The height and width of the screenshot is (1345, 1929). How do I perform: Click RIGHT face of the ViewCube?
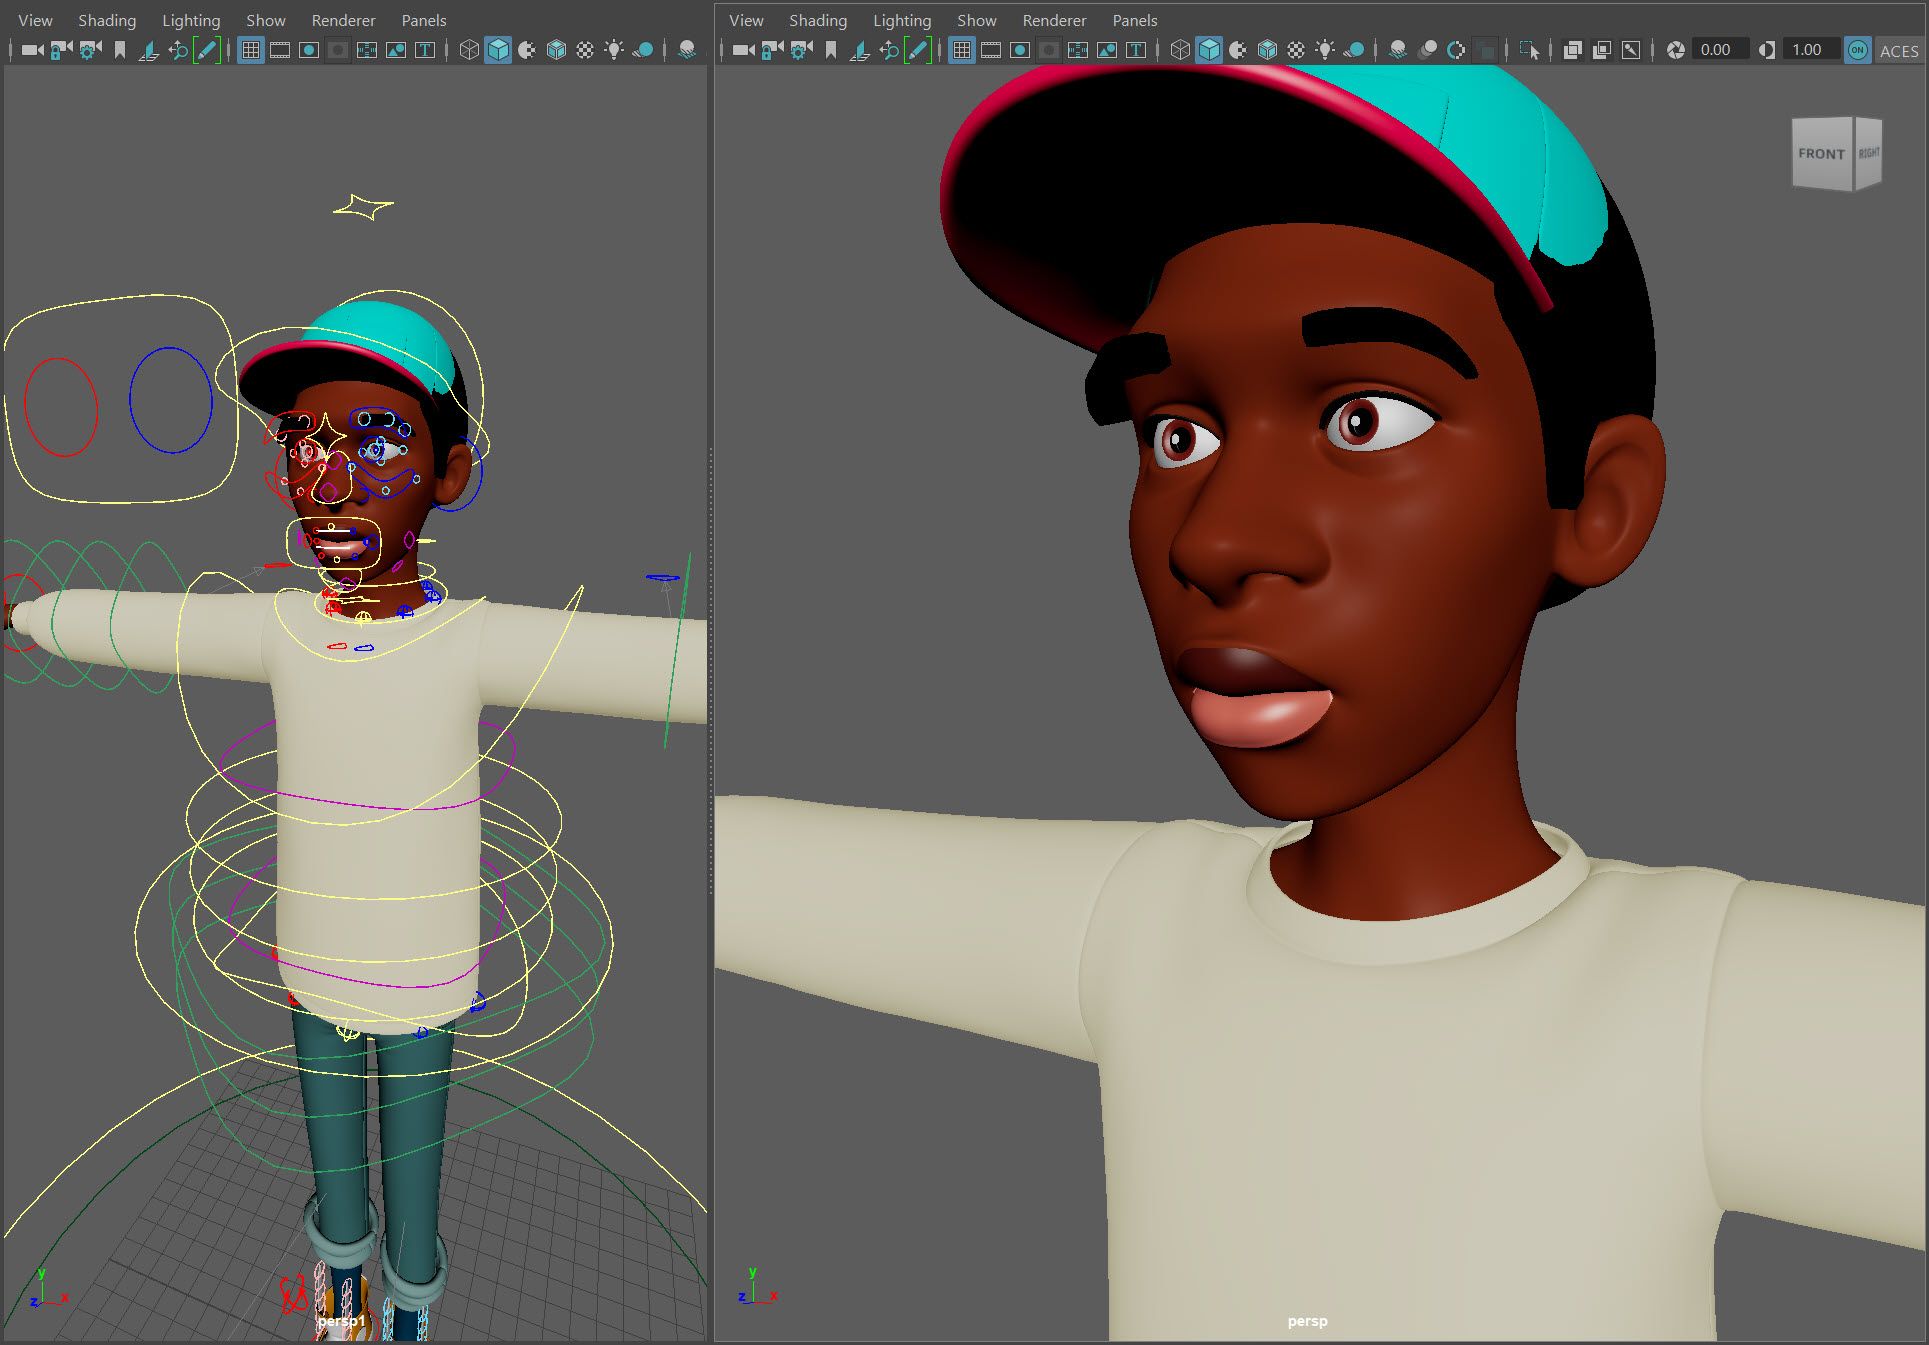click(1869, 152)
